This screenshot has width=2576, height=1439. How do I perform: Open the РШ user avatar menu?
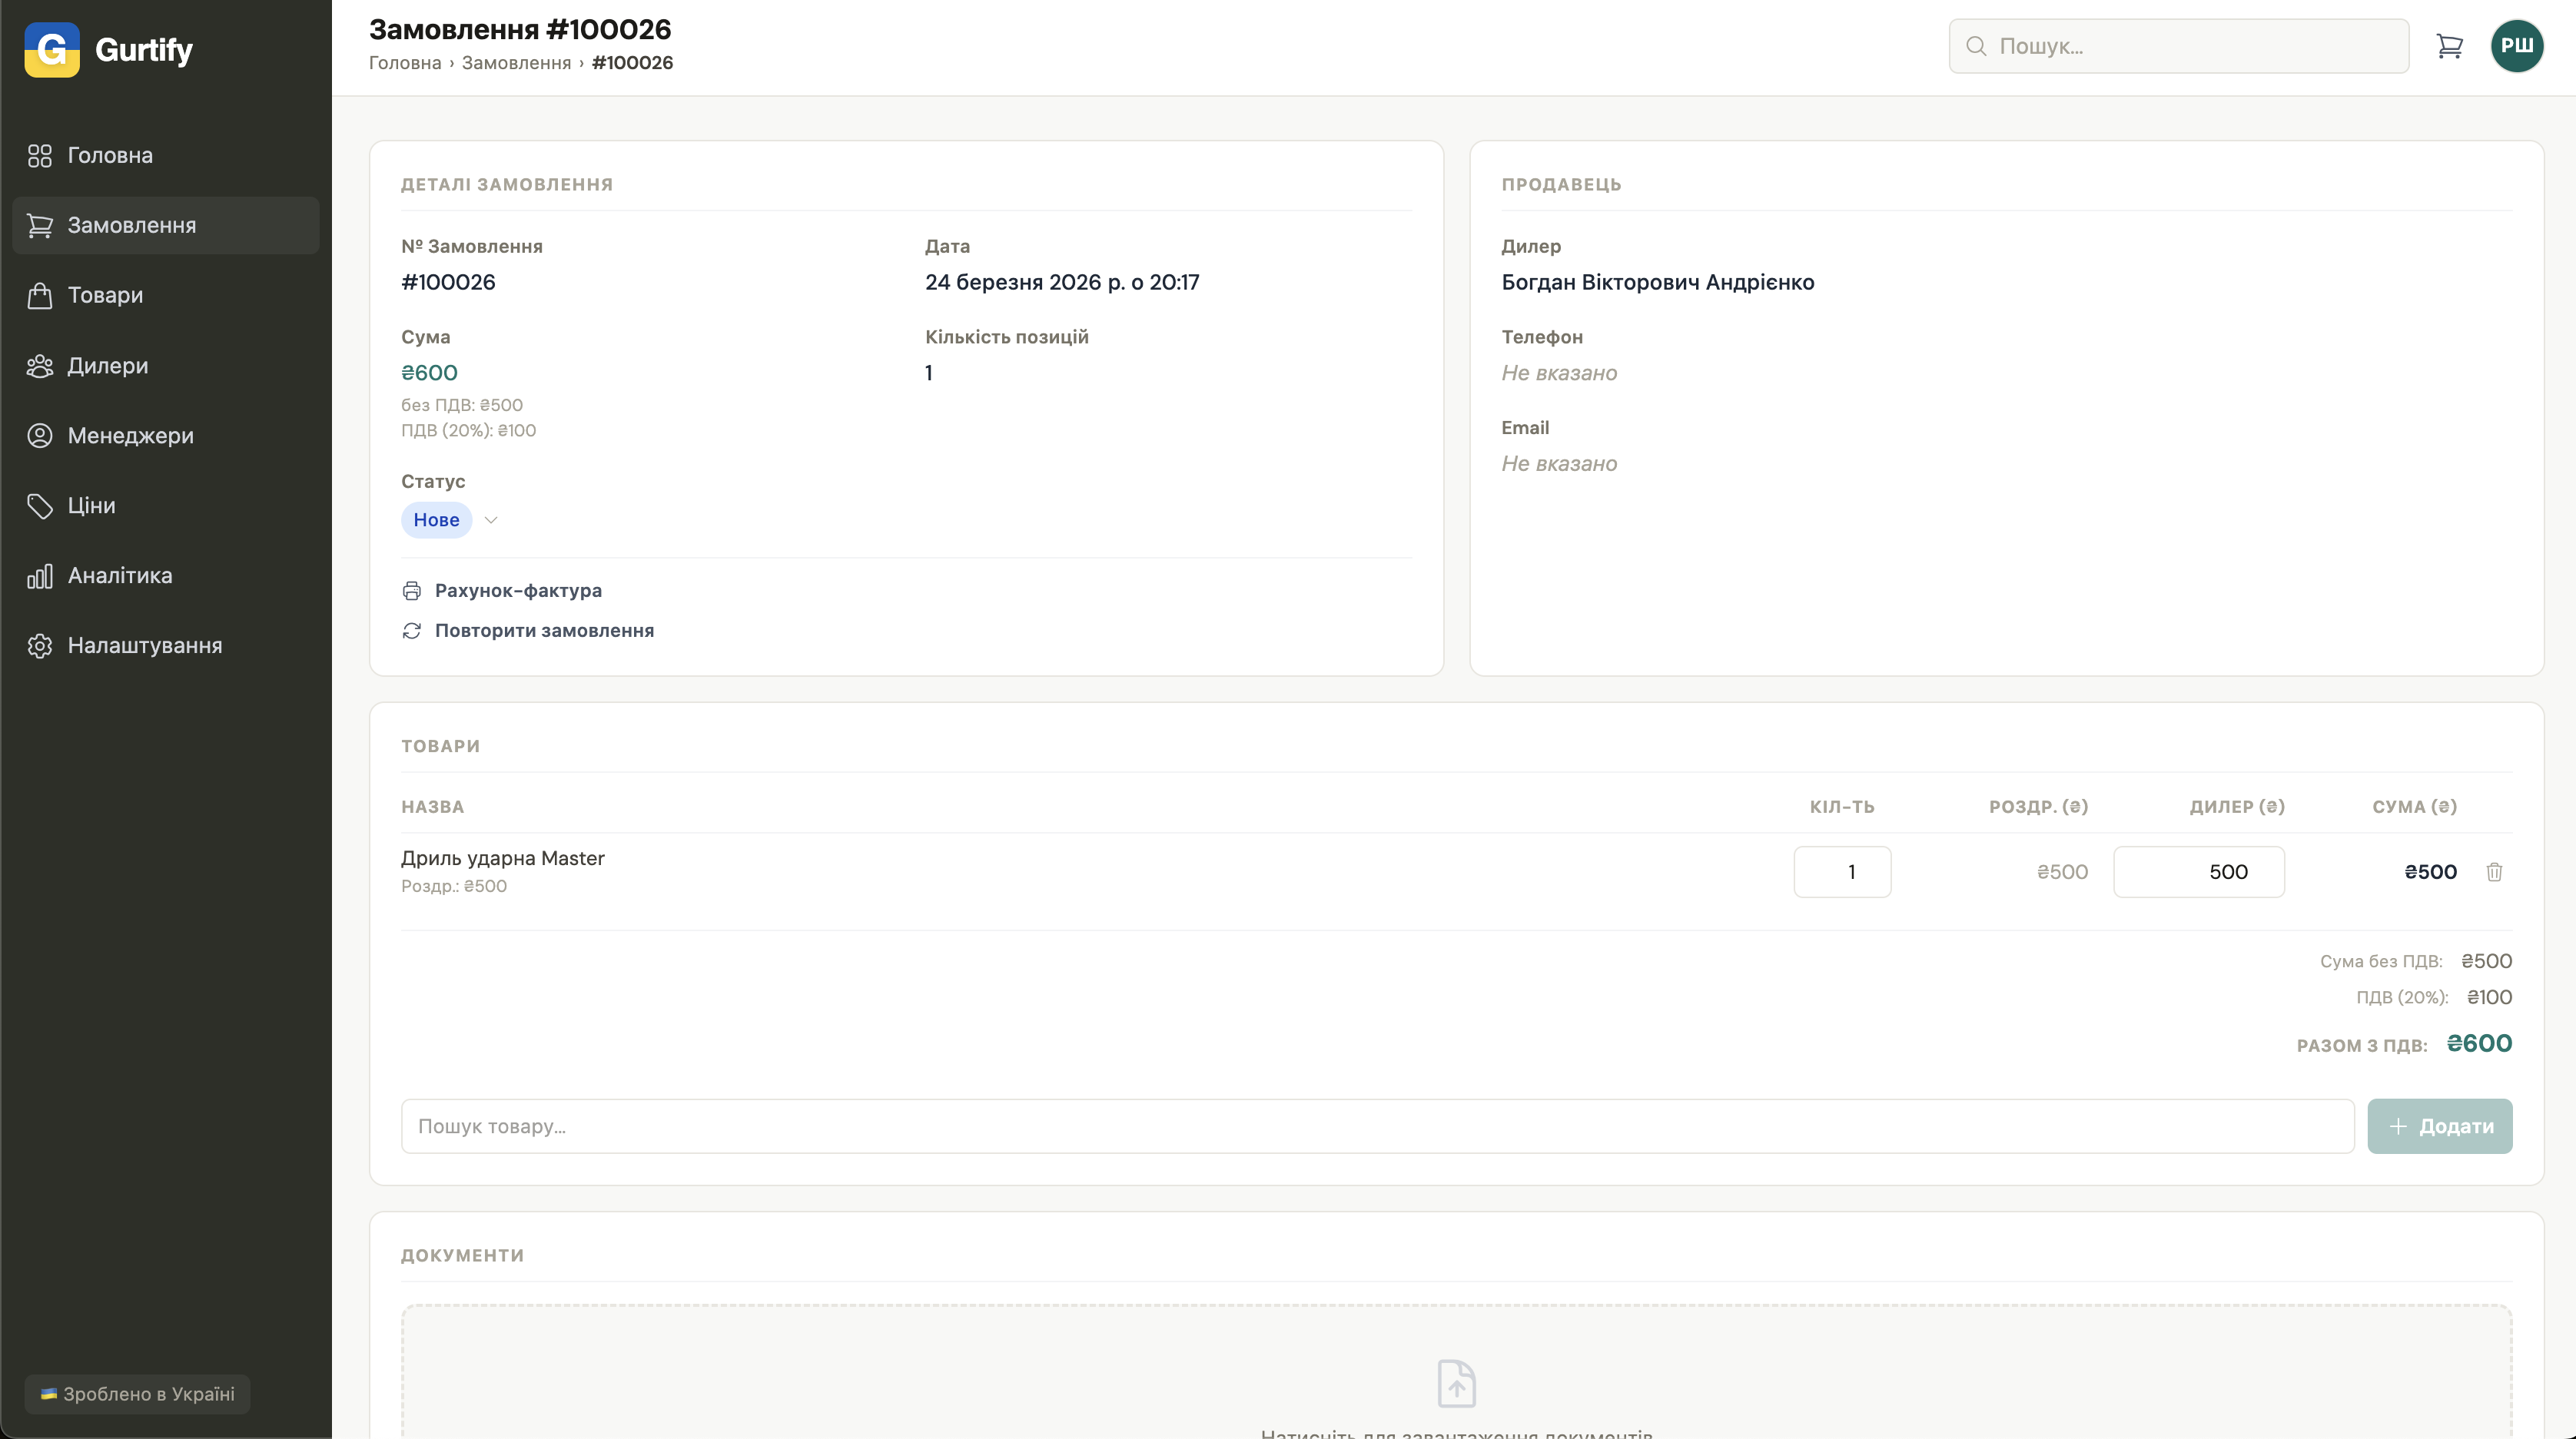pyautogui.click(x=2516, y=46)
